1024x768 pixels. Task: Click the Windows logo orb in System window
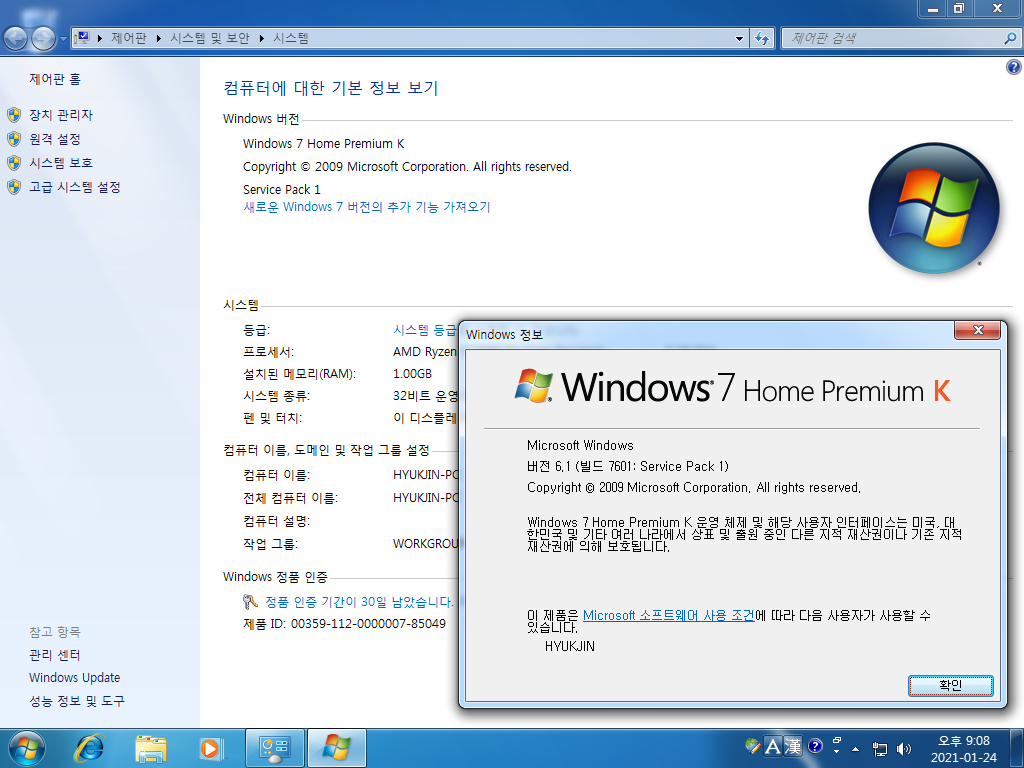(934, 208)
